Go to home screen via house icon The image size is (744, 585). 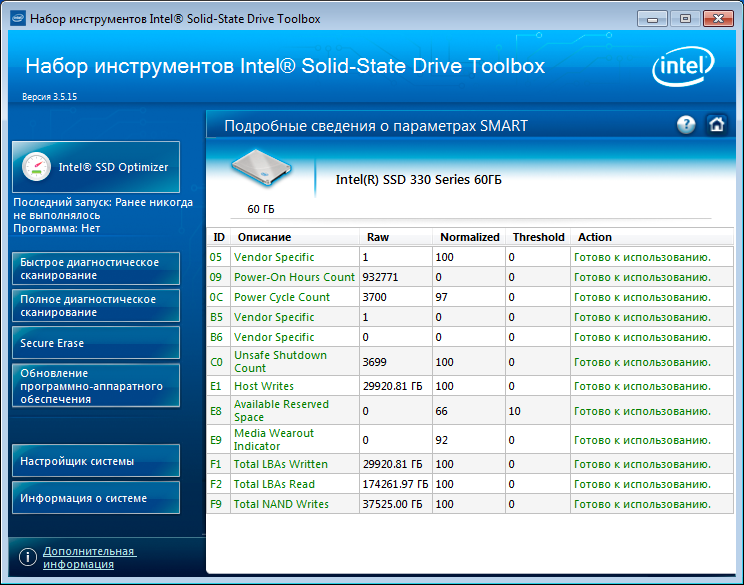[x=716, y=125]
